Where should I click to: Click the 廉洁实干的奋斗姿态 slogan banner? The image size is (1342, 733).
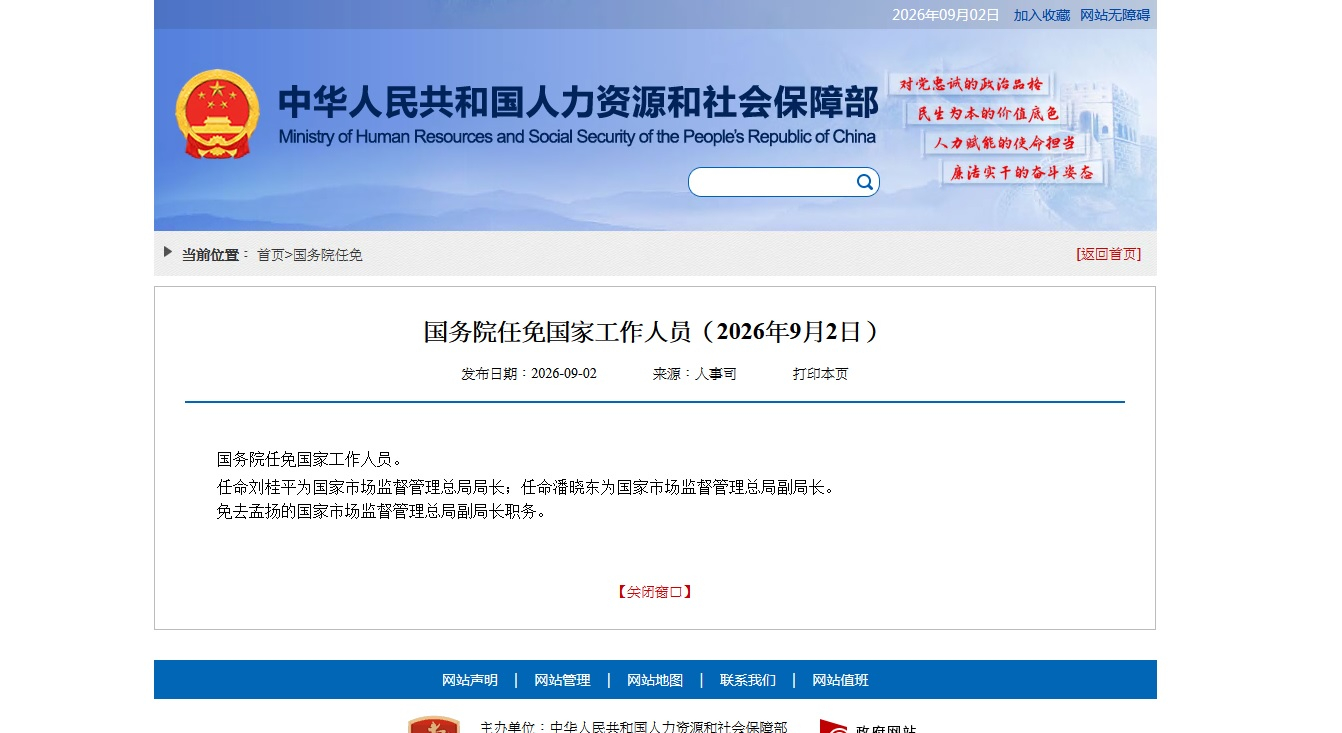click(x=1021, y=172)
